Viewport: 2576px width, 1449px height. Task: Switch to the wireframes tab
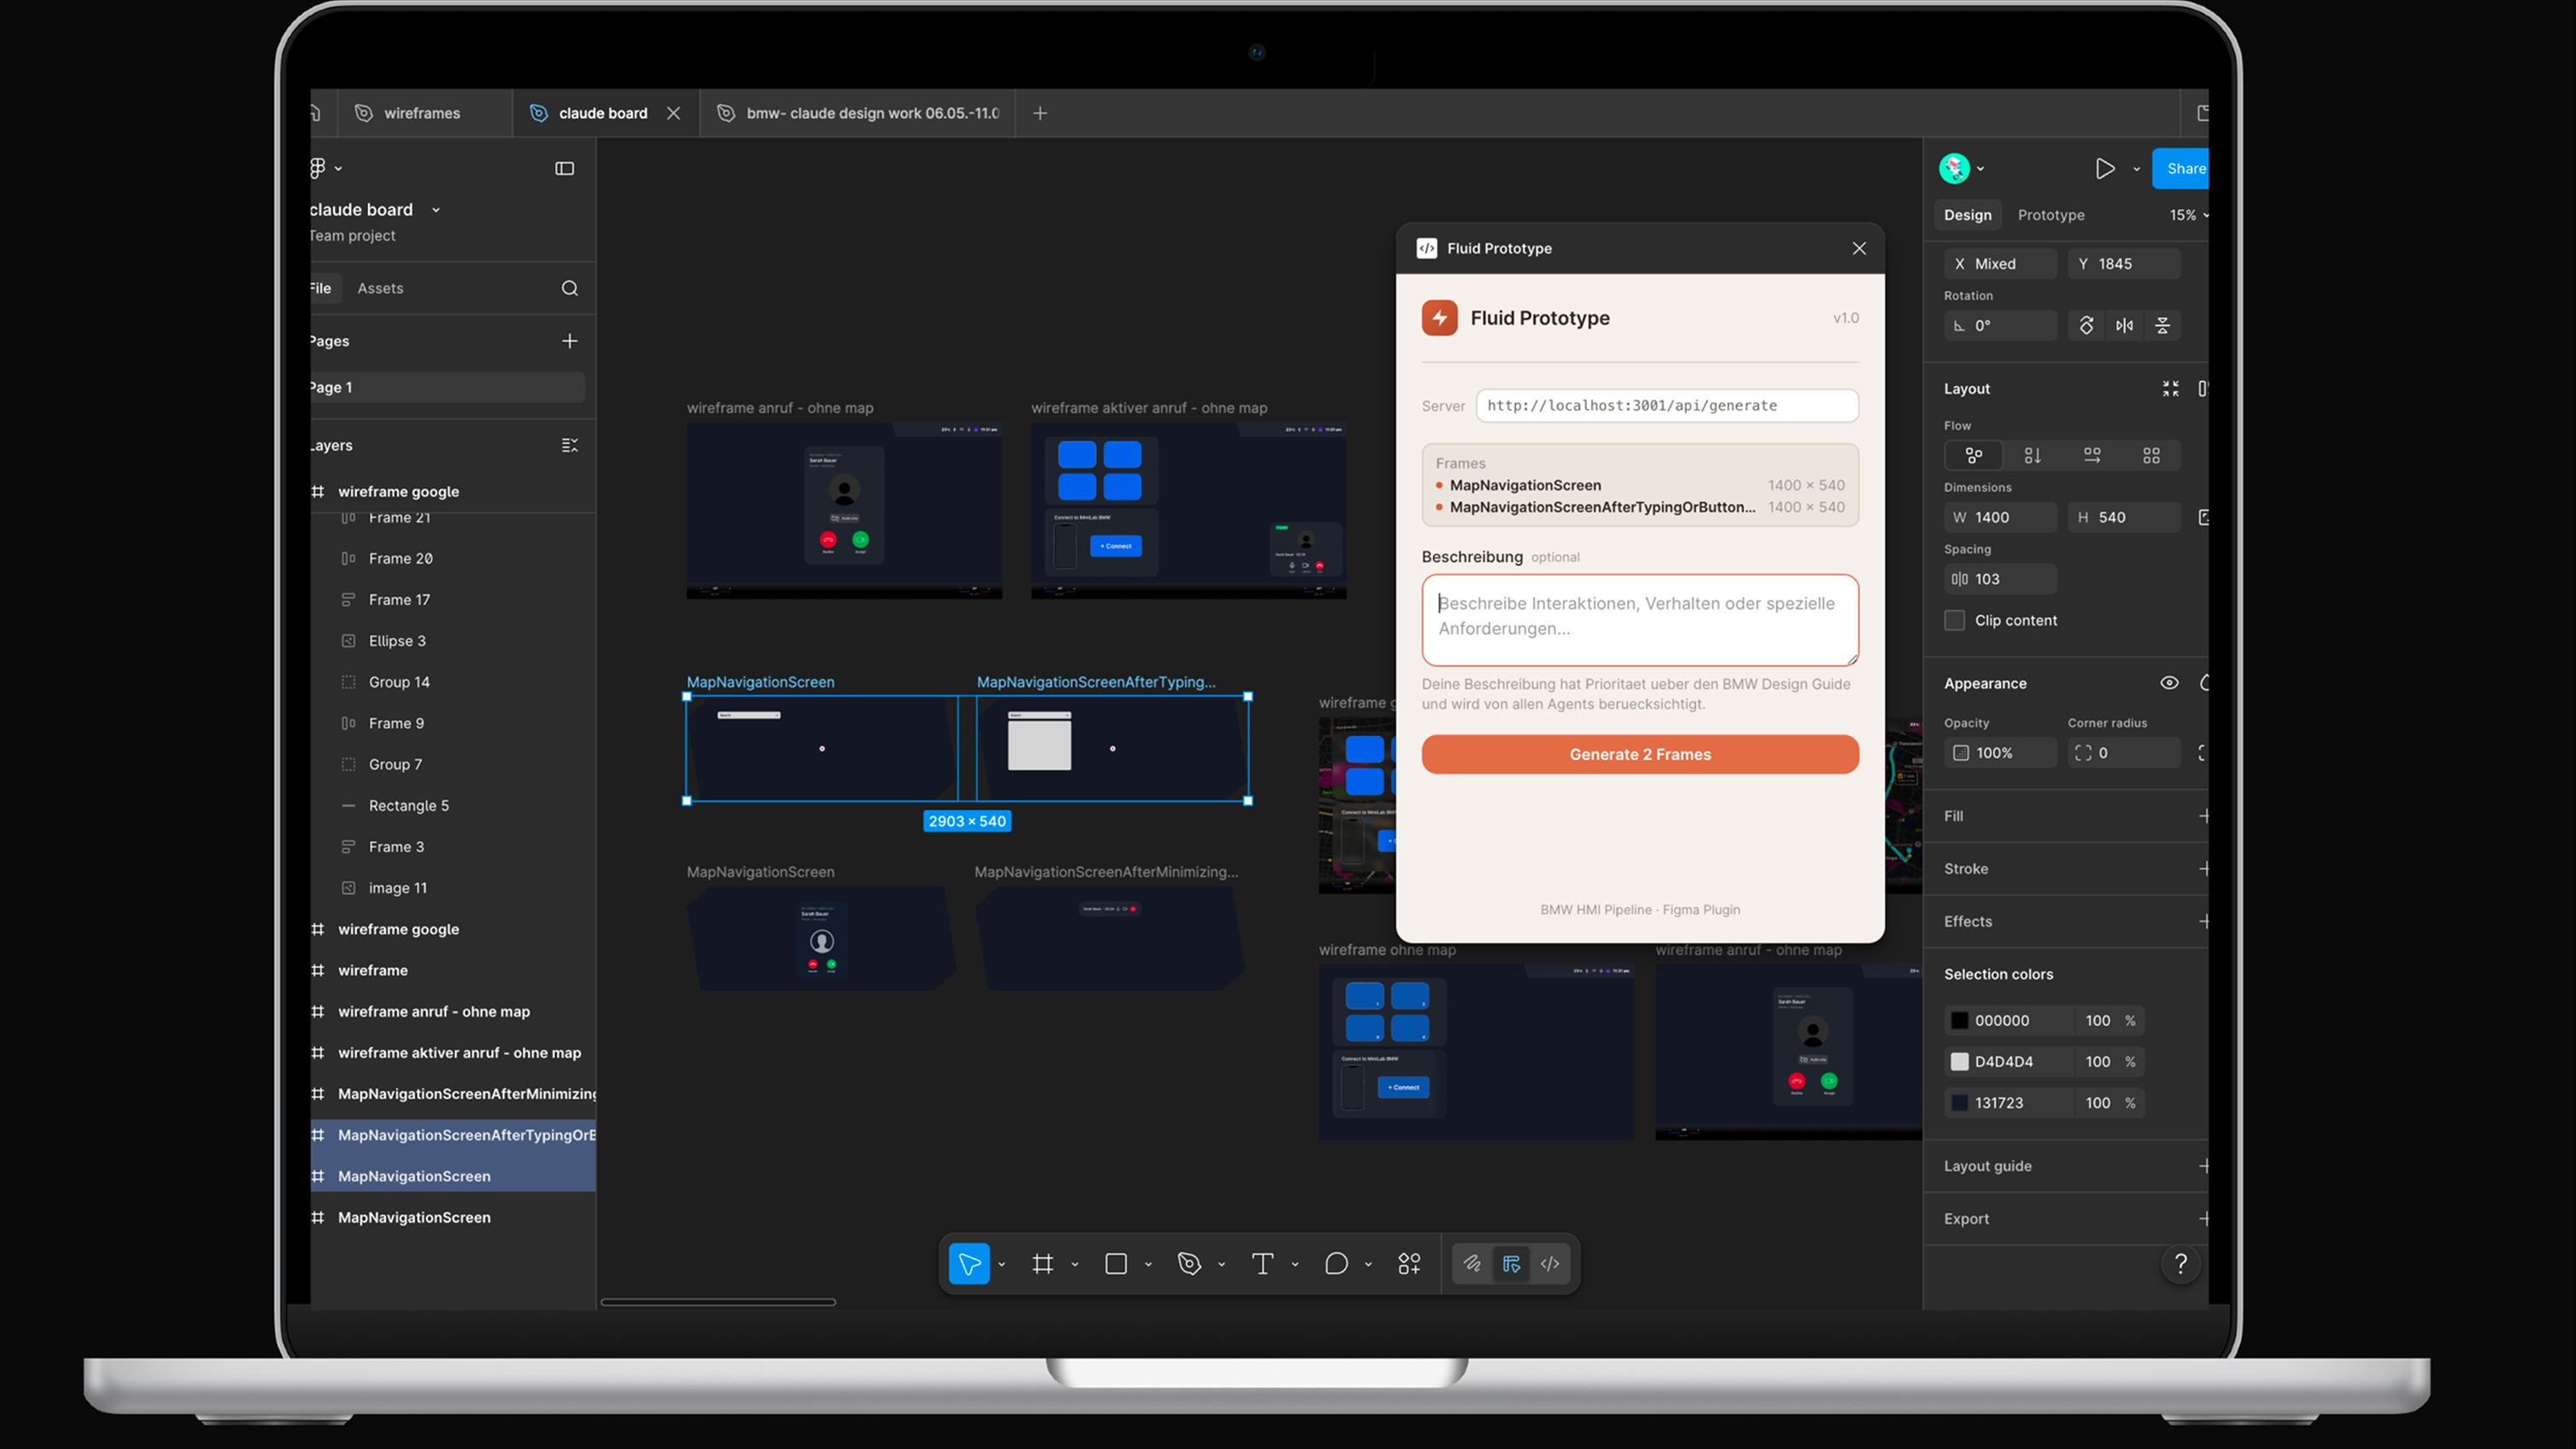tap(424, 113)
